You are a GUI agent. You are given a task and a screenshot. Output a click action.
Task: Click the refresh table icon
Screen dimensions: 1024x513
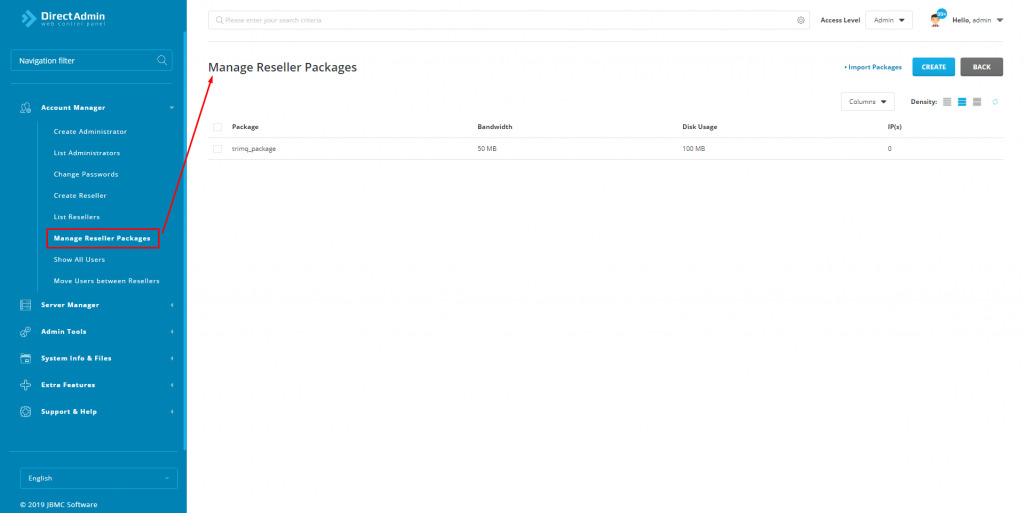(x=995, y=102)
